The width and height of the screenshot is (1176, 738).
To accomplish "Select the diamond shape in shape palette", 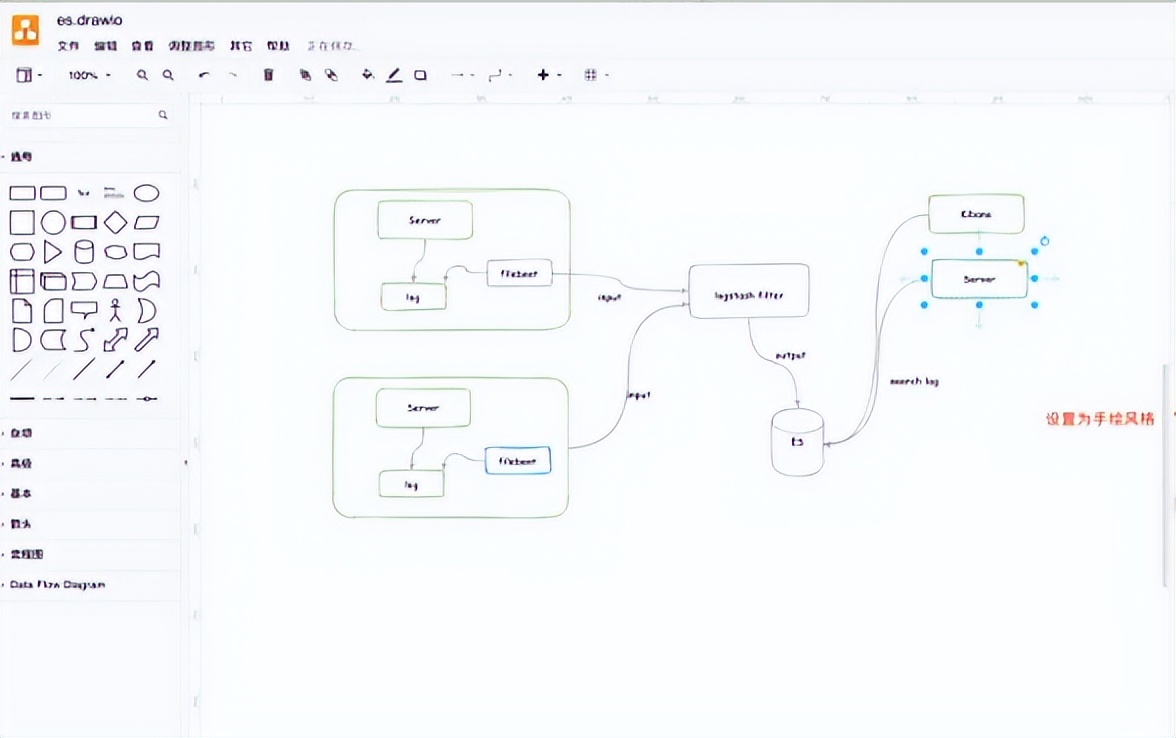I will click(x=116, y=222).
